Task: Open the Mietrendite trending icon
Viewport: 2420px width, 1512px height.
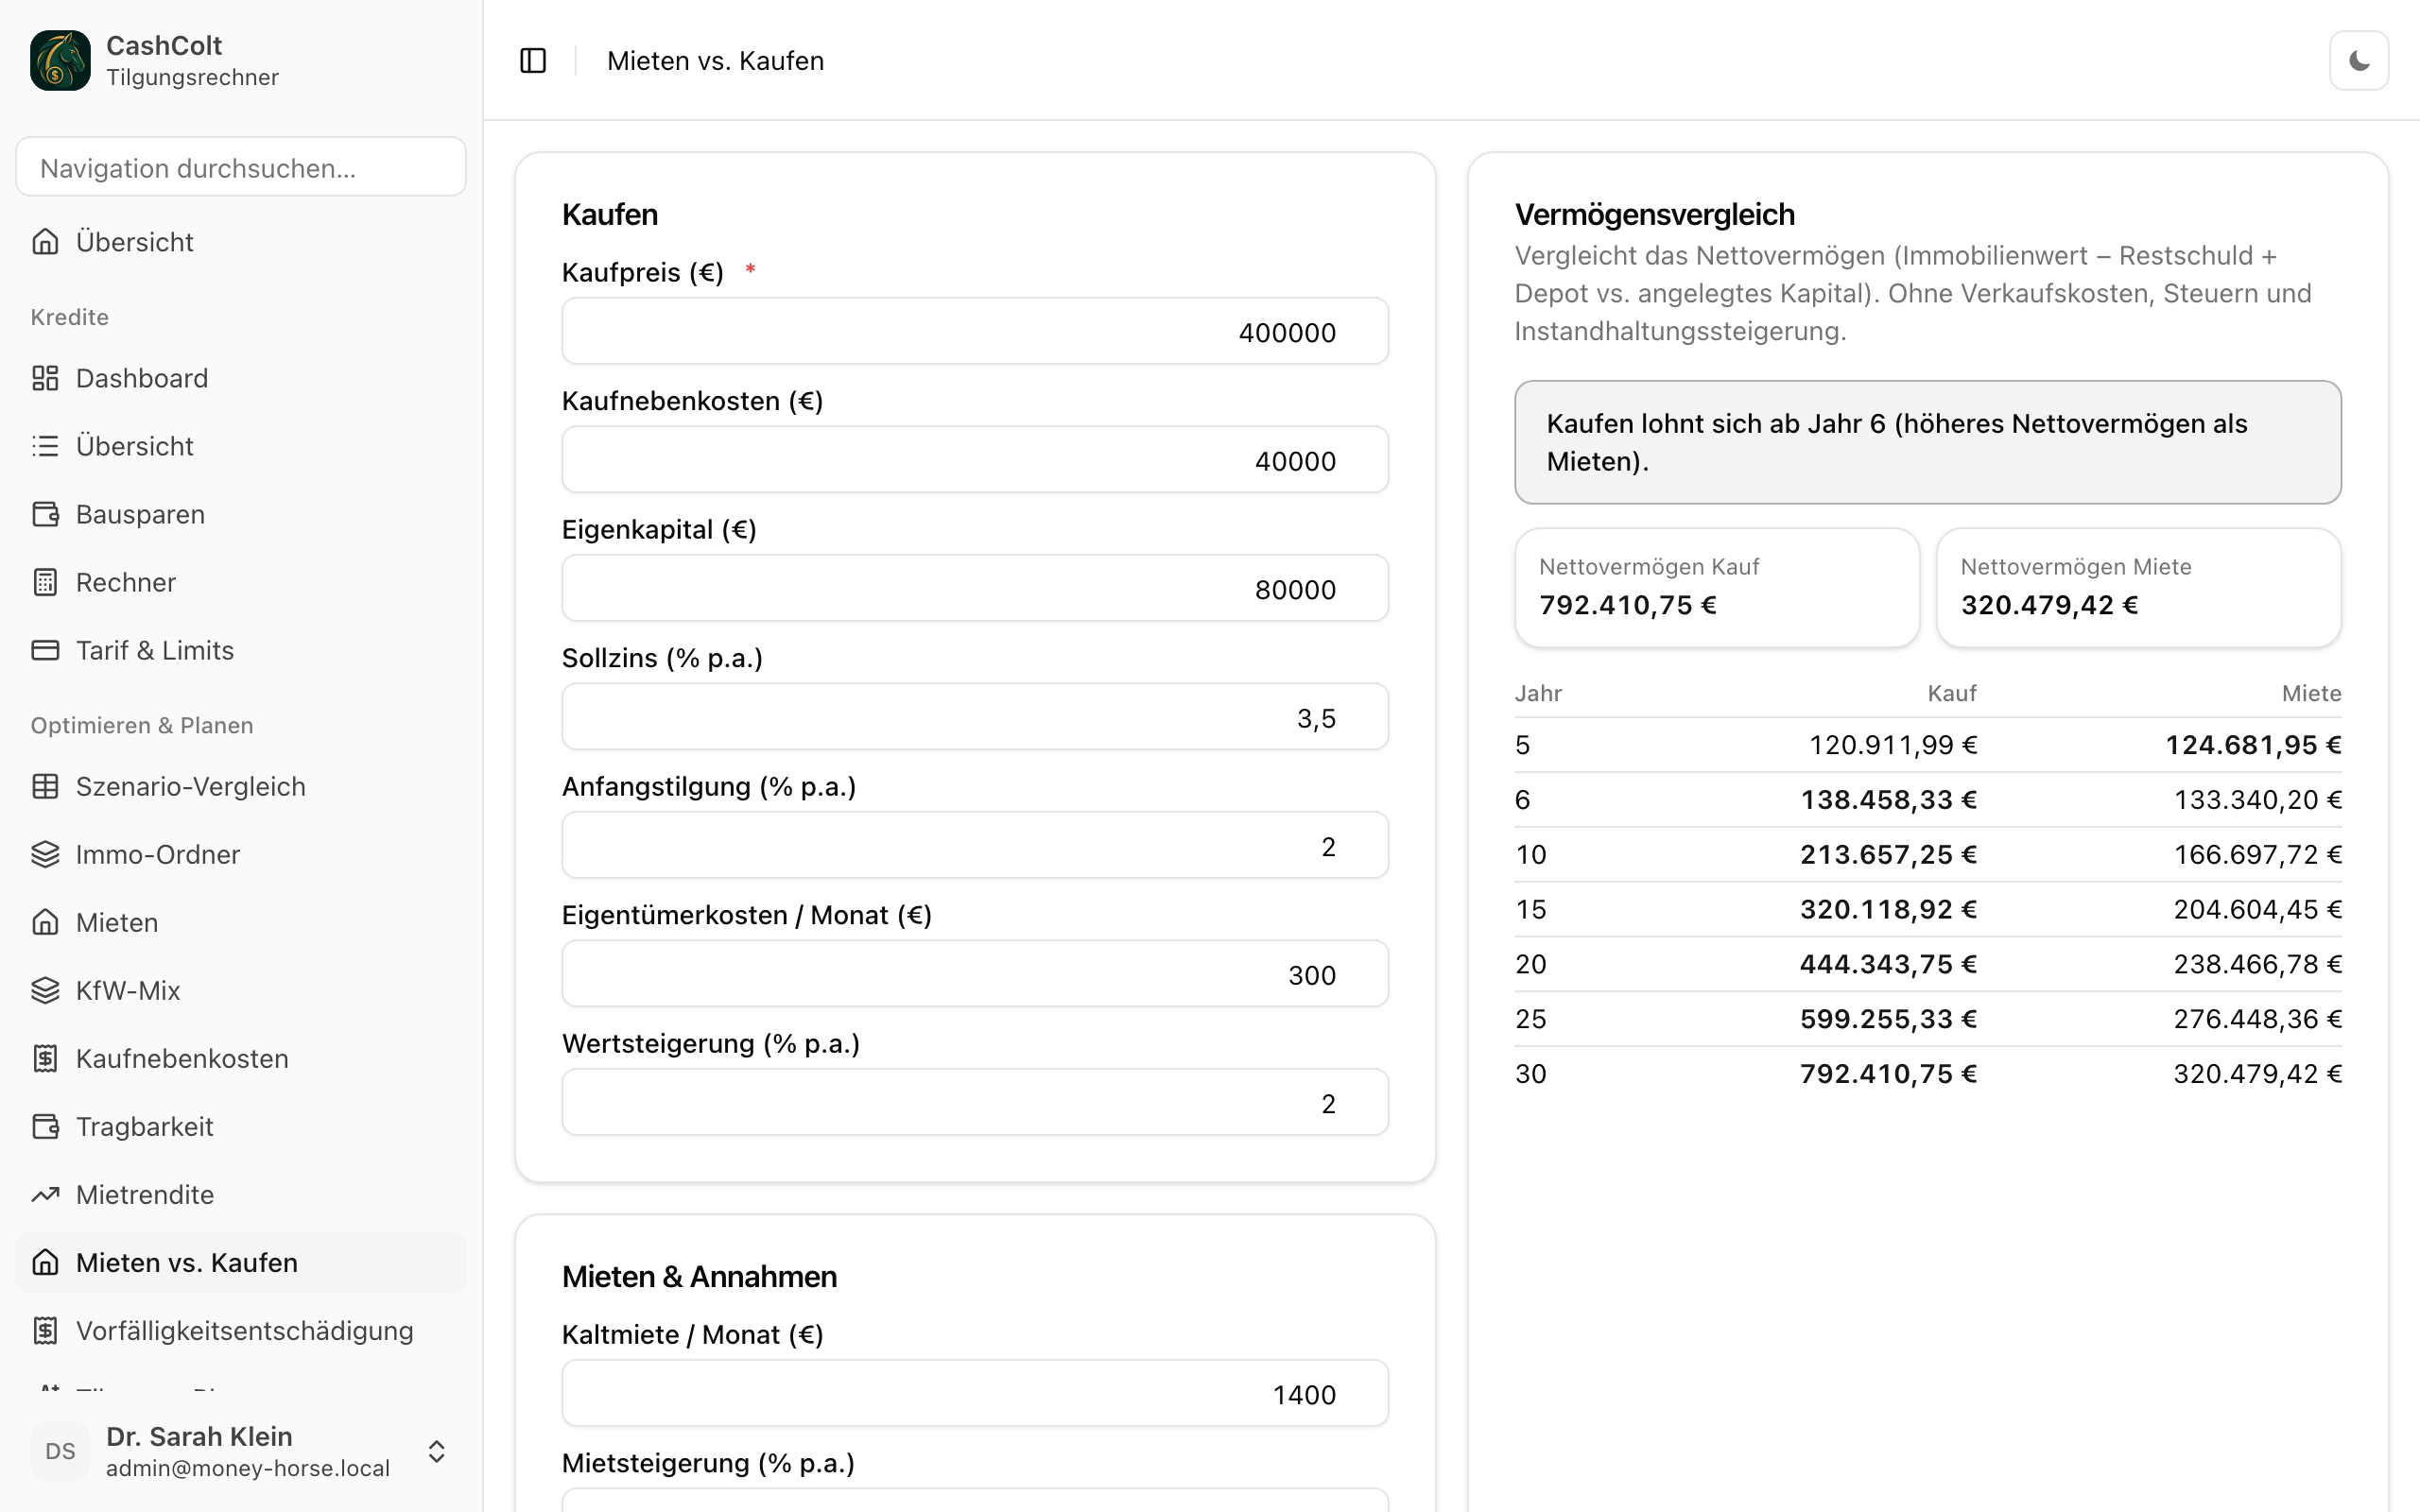Action: (45, 1194)
